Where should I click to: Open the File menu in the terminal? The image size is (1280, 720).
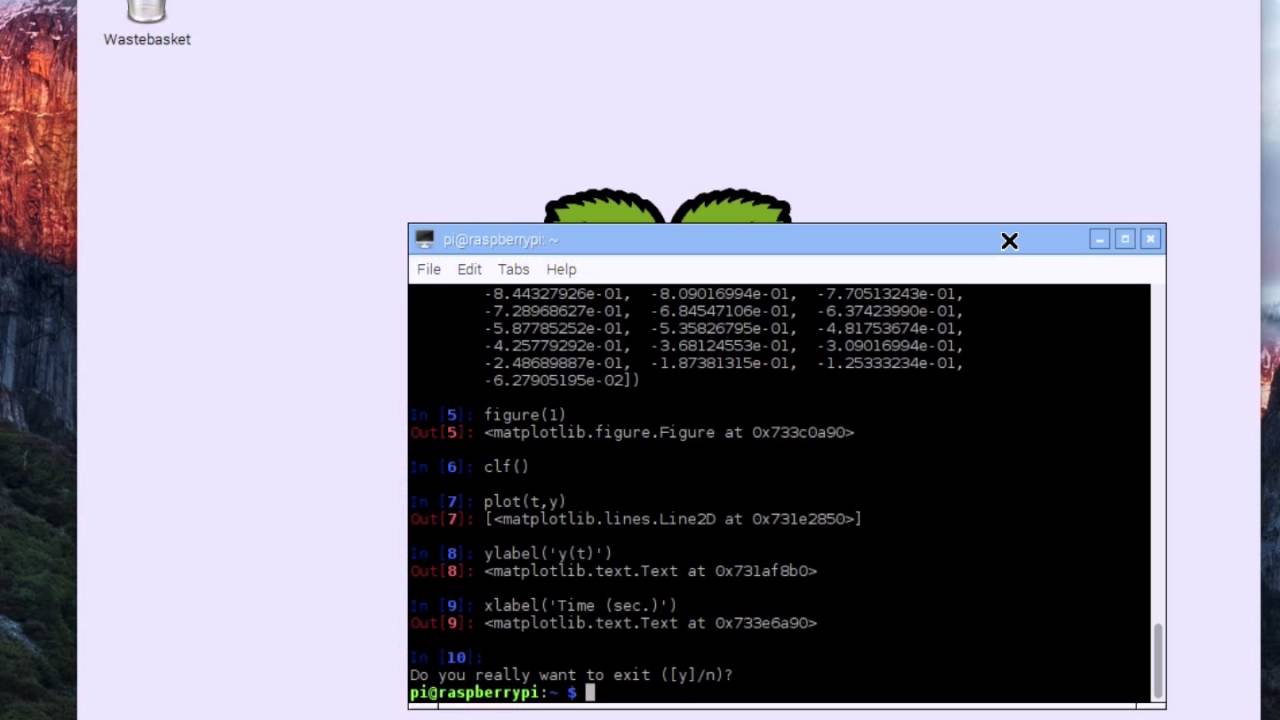point(429,269)
